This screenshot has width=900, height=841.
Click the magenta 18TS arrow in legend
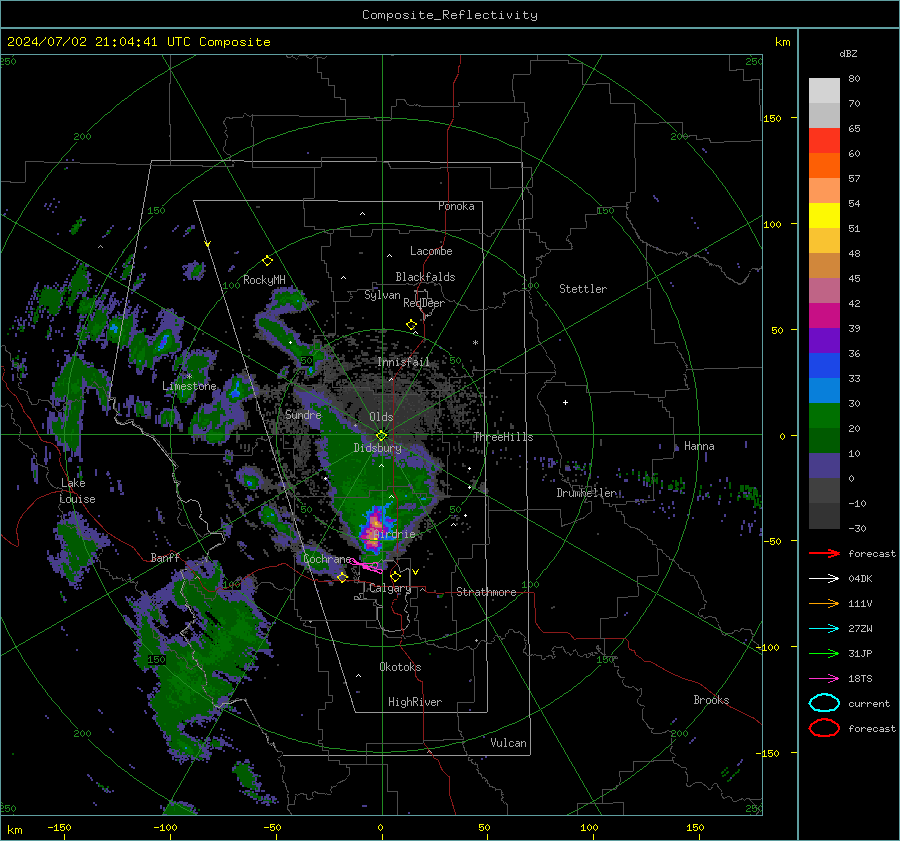pos(824,679)
